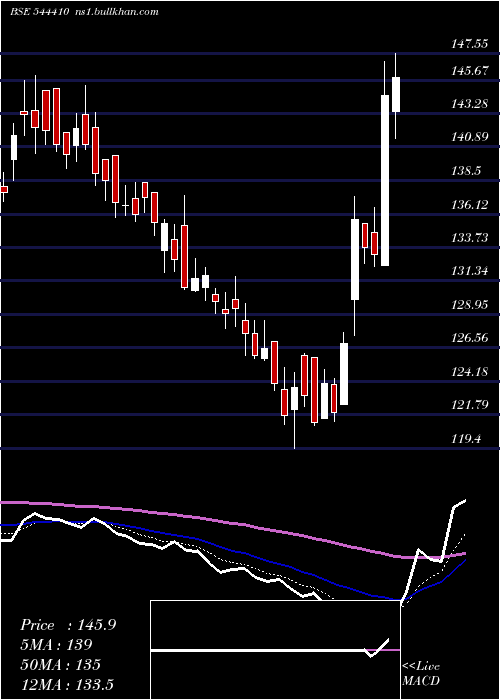The image size is (500, 700).
Task: Click the 147.55 price axis label
Action: [470, 44]
